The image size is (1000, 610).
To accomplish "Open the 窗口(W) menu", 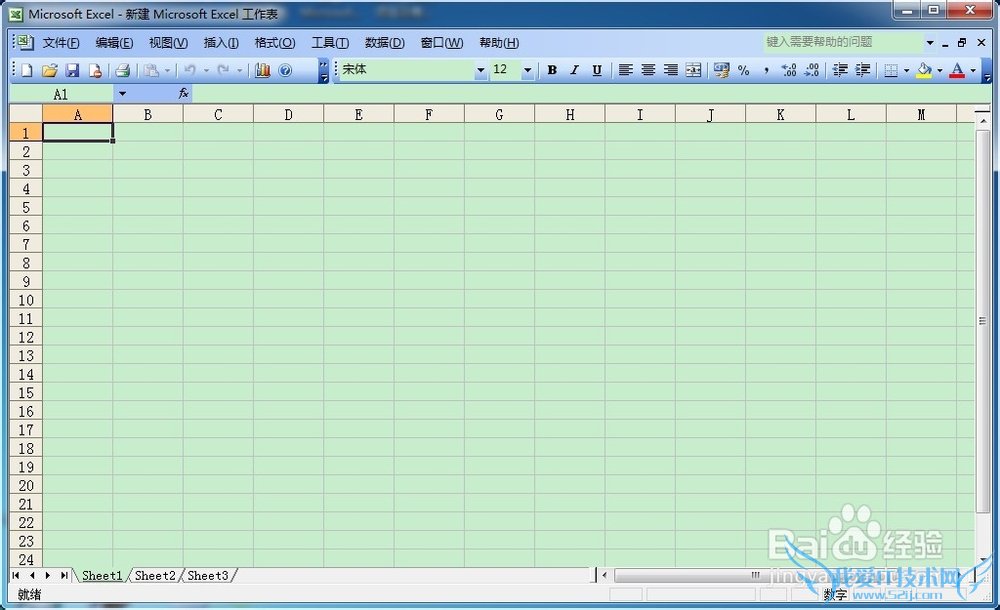I will point(442,43).
